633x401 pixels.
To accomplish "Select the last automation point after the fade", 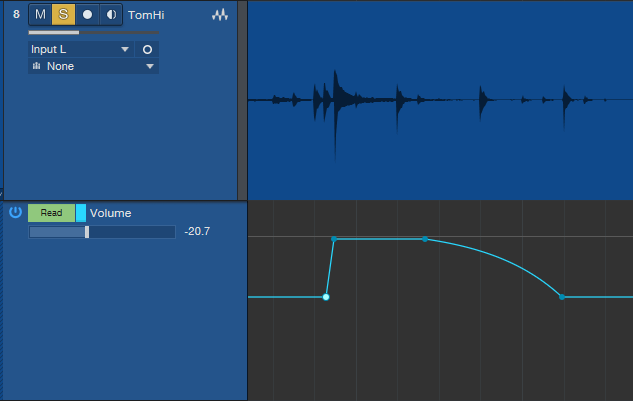I will pyautogui.click(x=561, y=297).
